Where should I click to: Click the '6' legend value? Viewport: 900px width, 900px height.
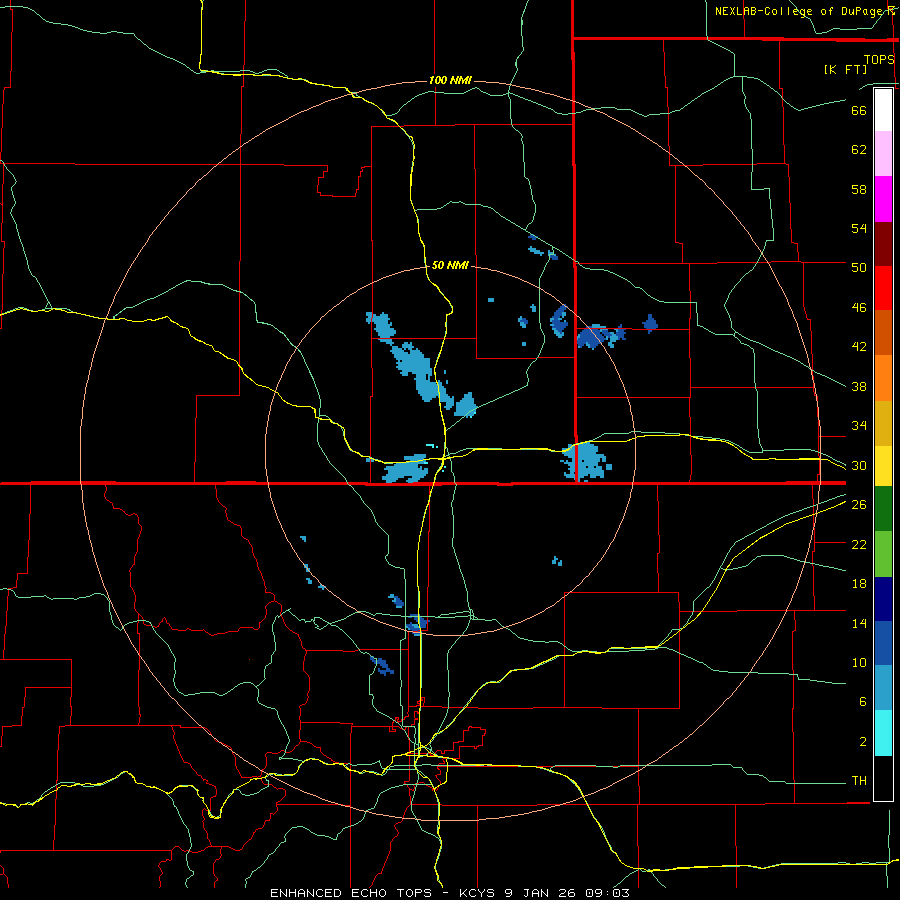point(863,702)
